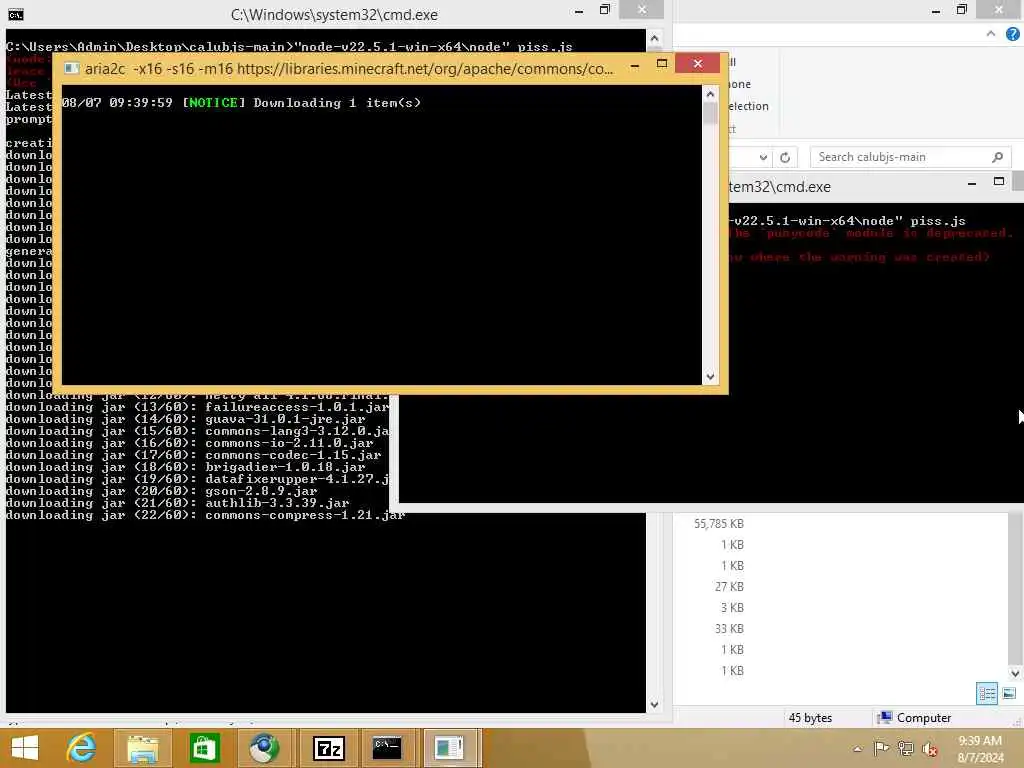This screenshot has width=1024, height=768.
Task: Click the 27 KB file size entry
Action: [x=729, y=586]
